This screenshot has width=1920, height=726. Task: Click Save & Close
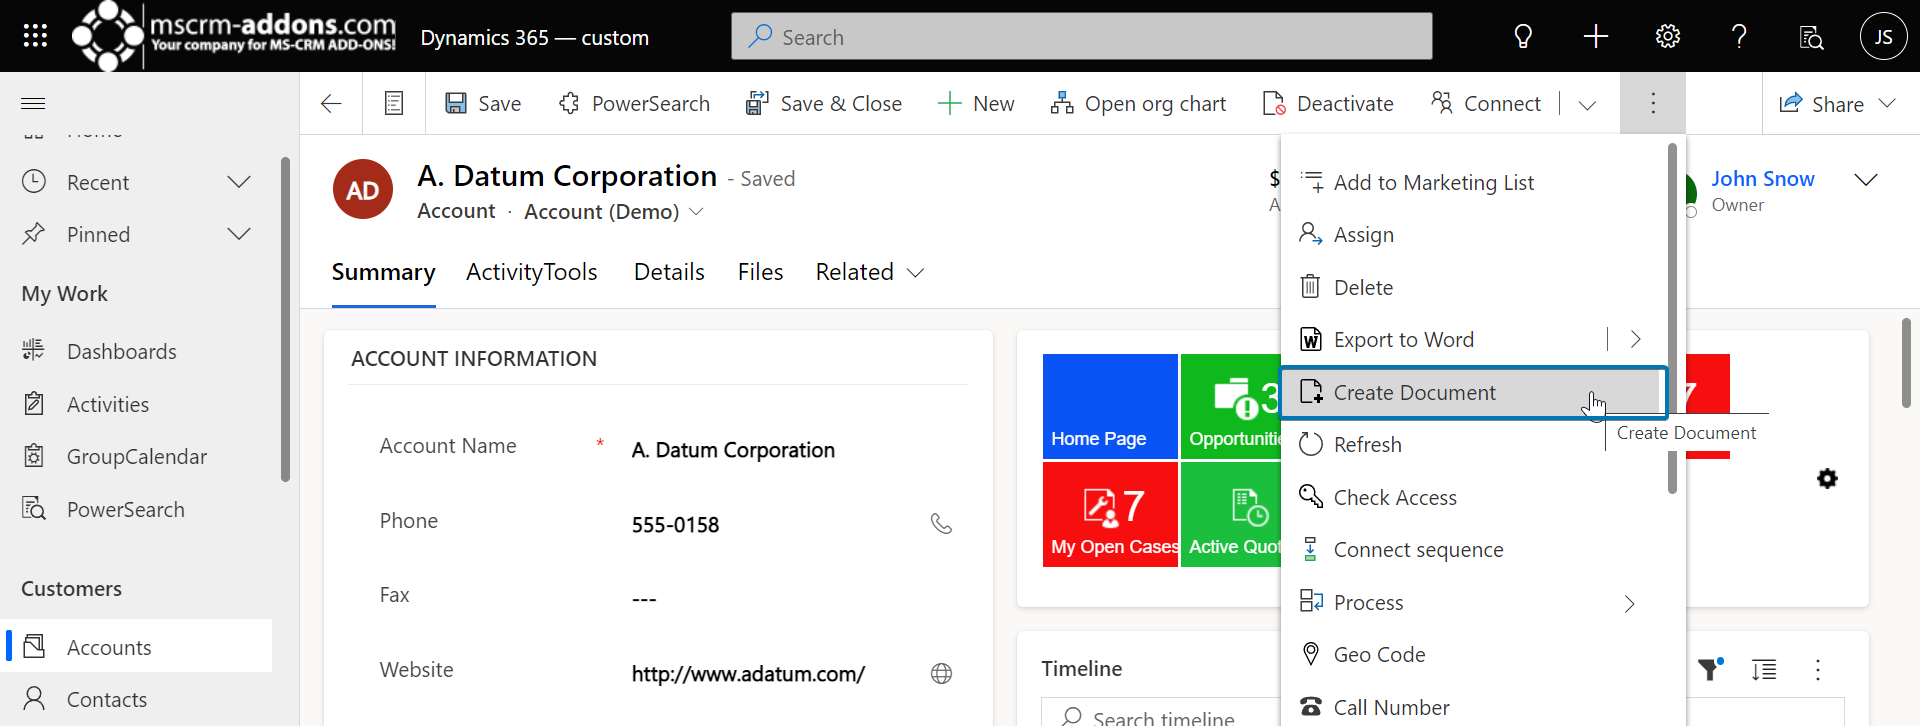(824, 103)
